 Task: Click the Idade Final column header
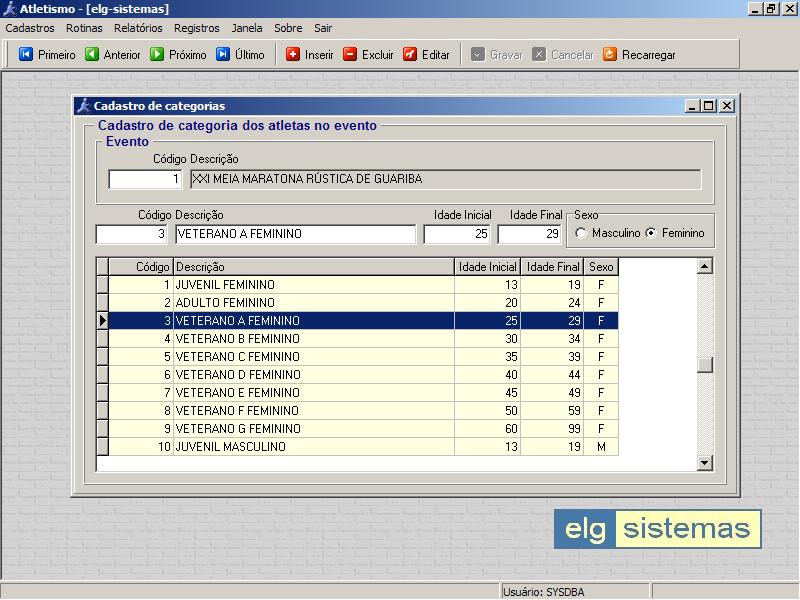click(553, 267)
